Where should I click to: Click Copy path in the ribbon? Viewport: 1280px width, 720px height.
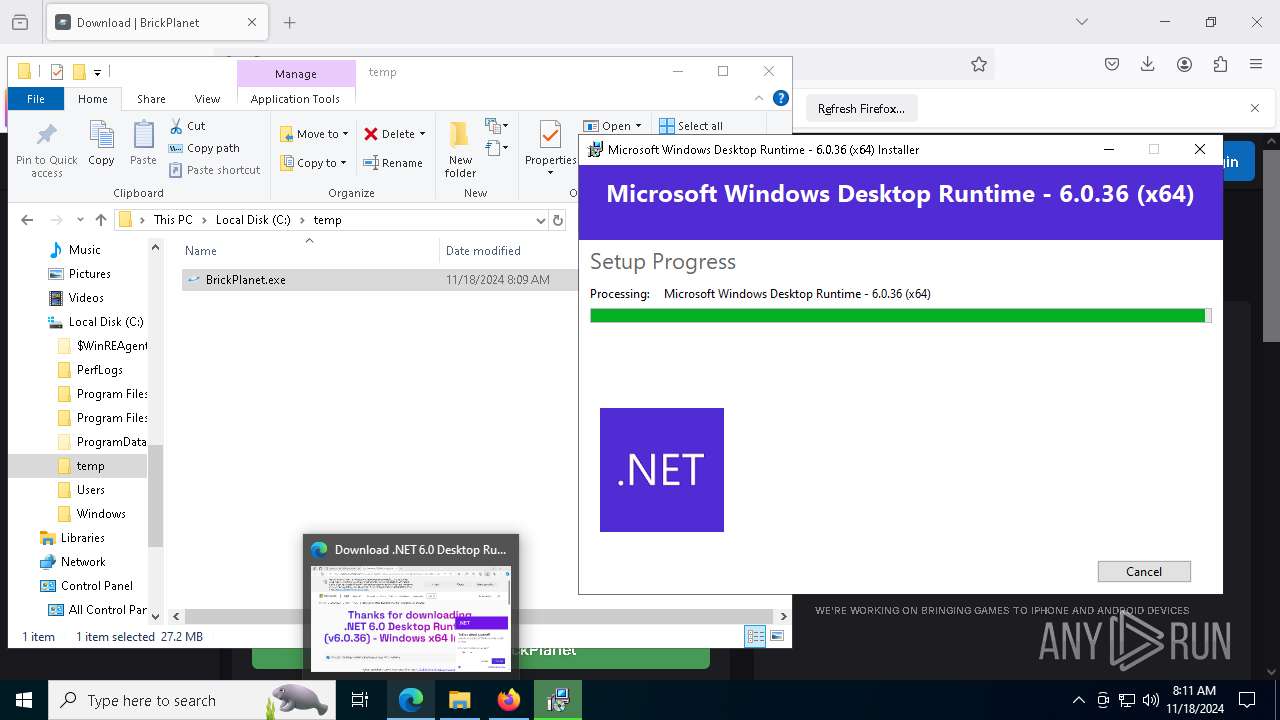[204, 148]
